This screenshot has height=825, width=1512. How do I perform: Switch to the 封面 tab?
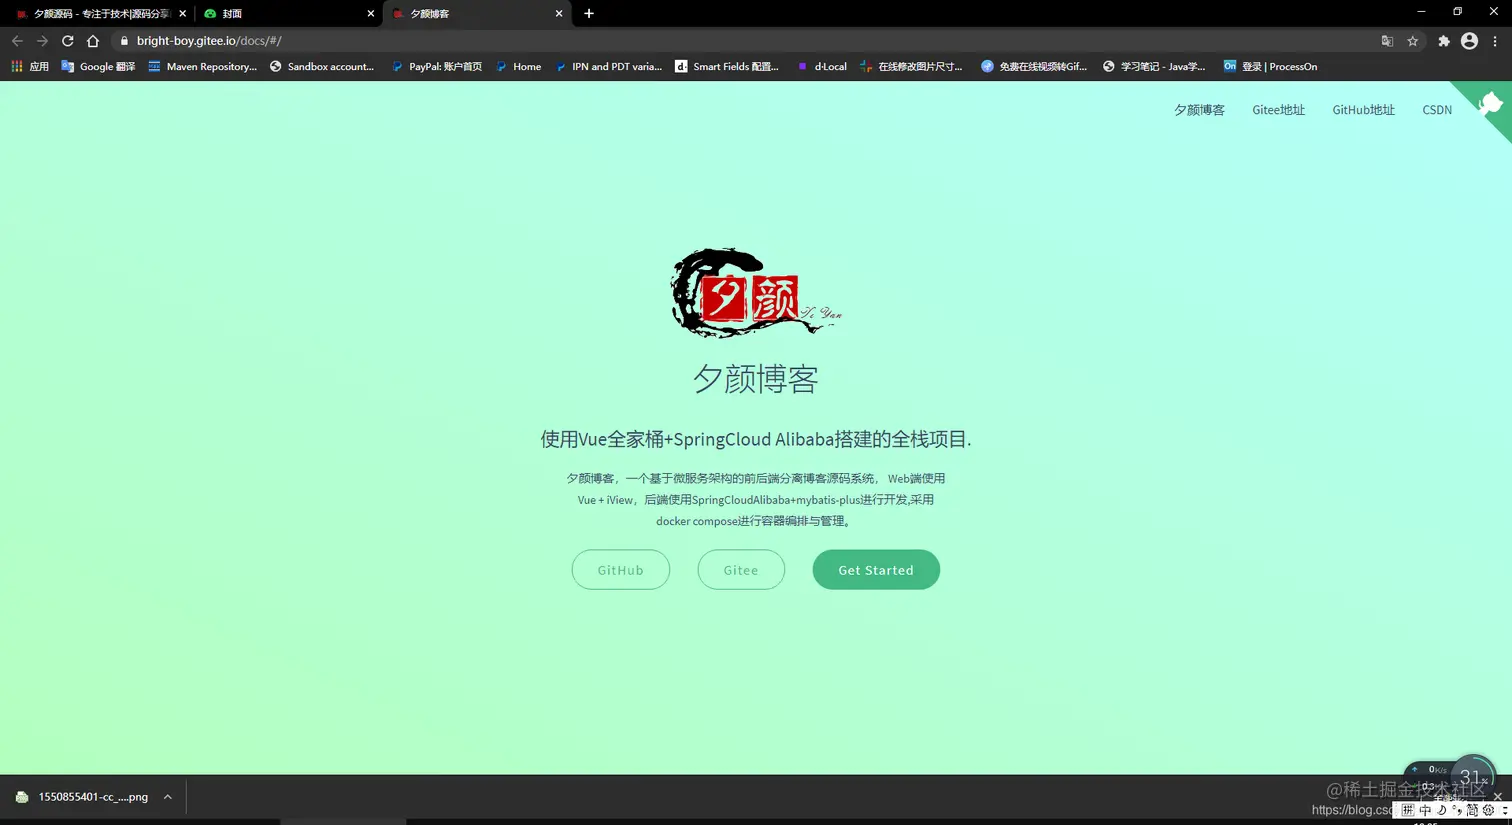point(231,13)
